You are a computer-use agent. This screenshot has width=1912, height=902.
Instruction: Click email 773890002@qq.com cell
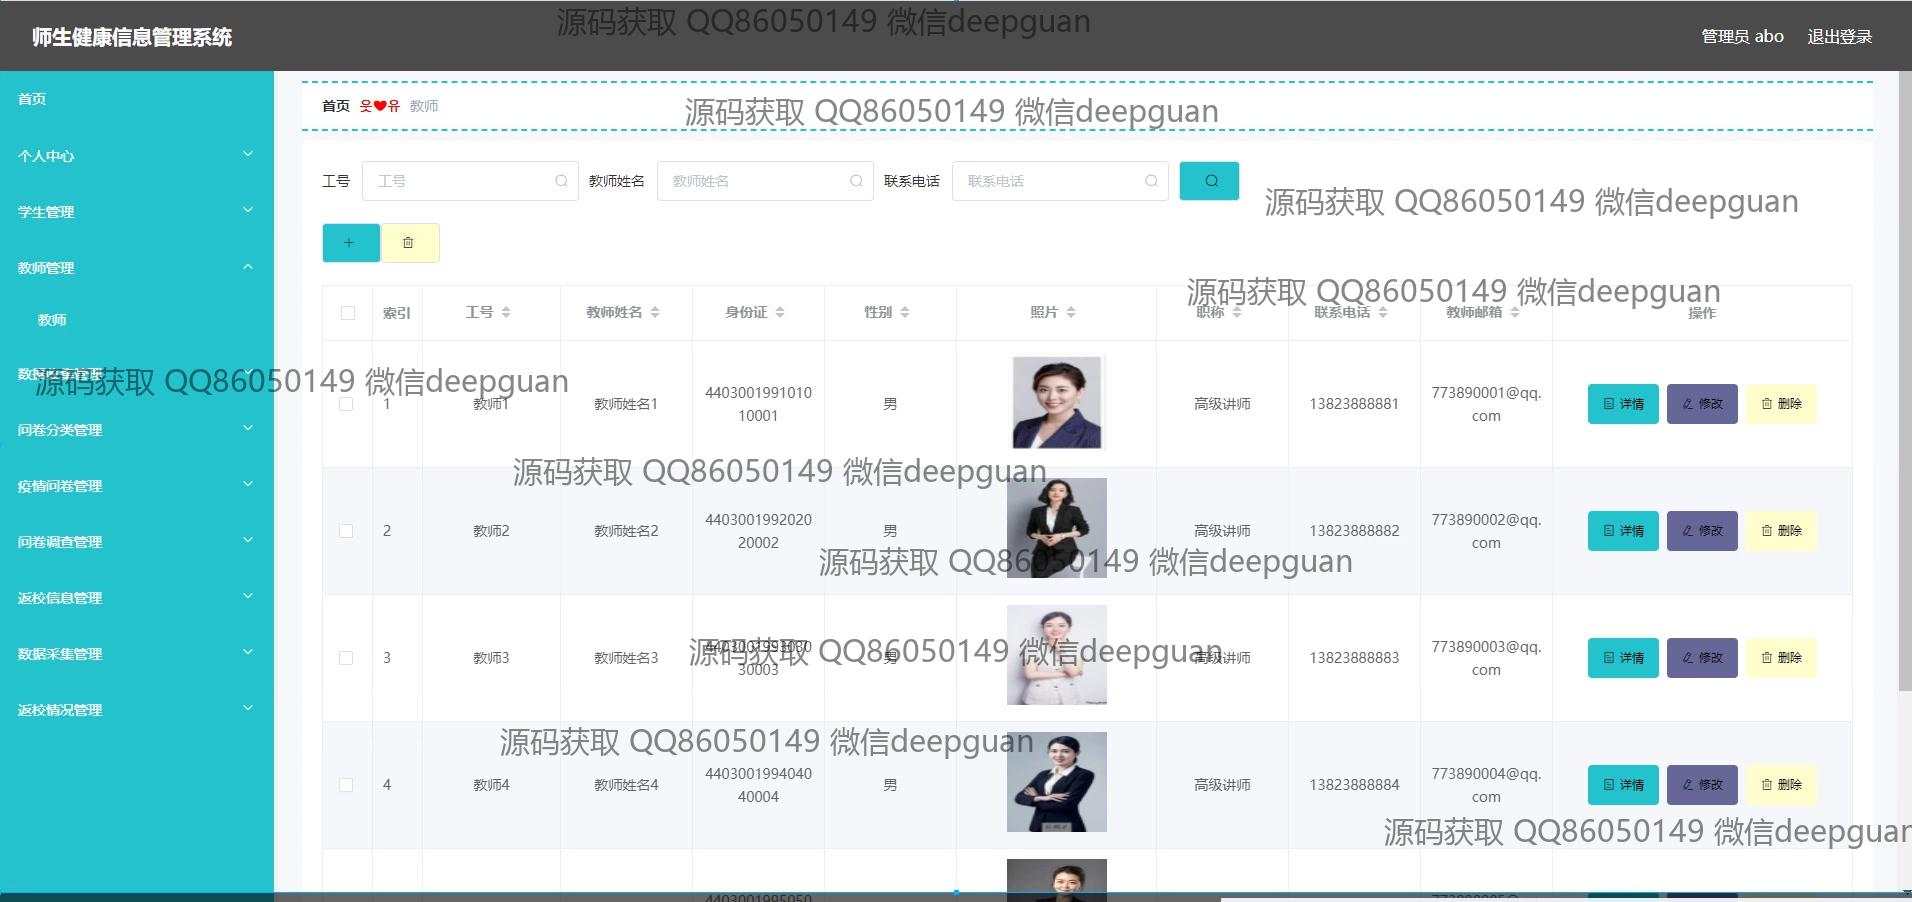(x=1486, y=531)
